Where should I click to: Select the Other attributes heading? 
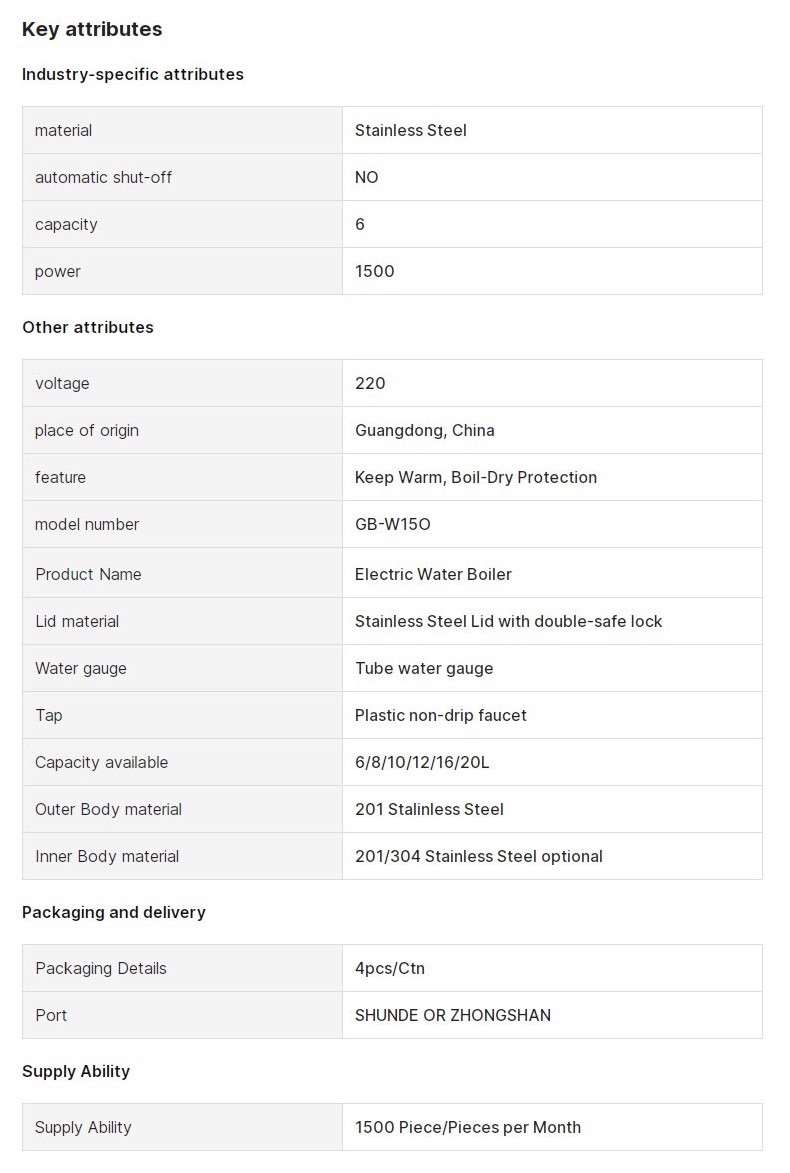pos(88,327)
